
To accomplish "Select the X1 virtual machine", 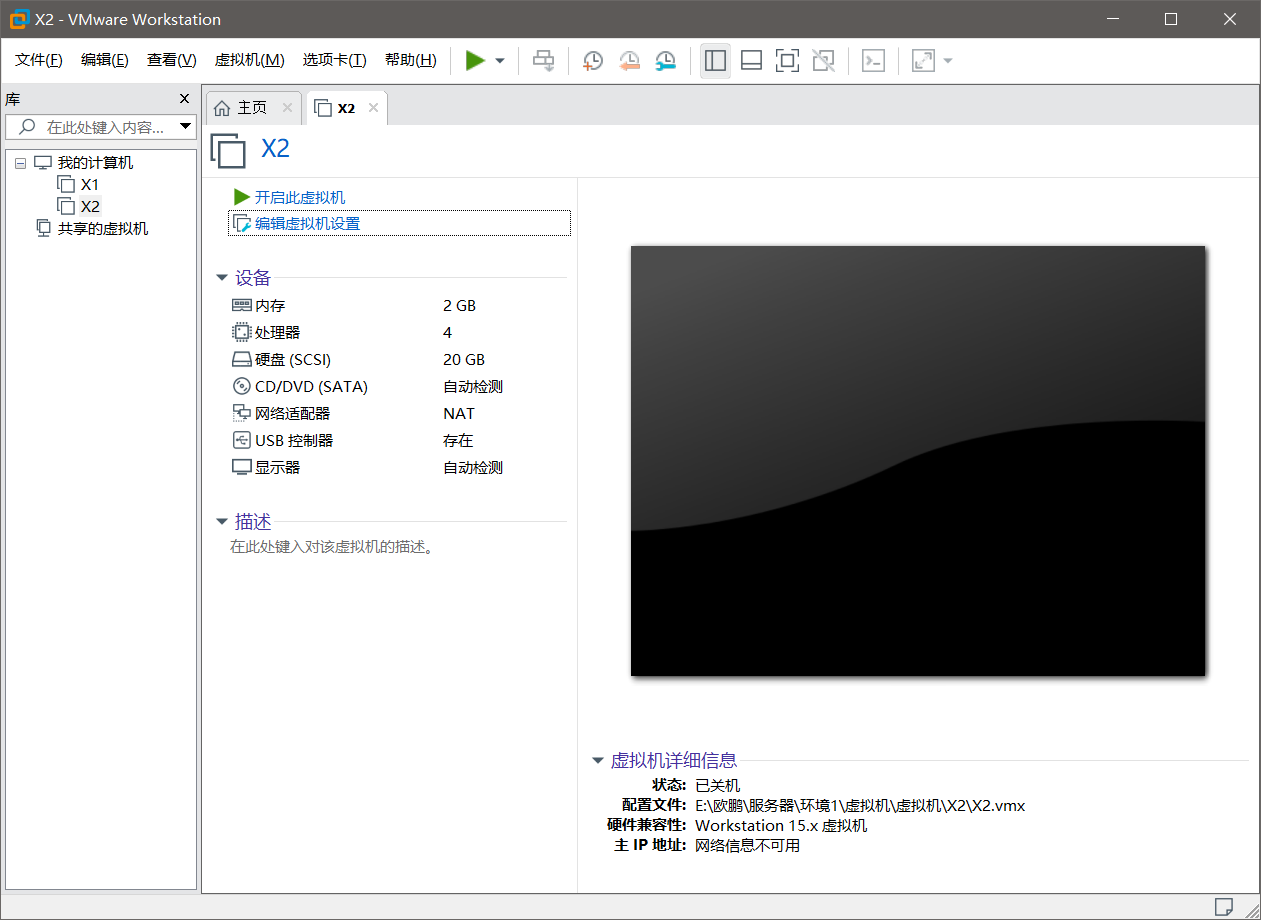I will click(x=90, y=185).
